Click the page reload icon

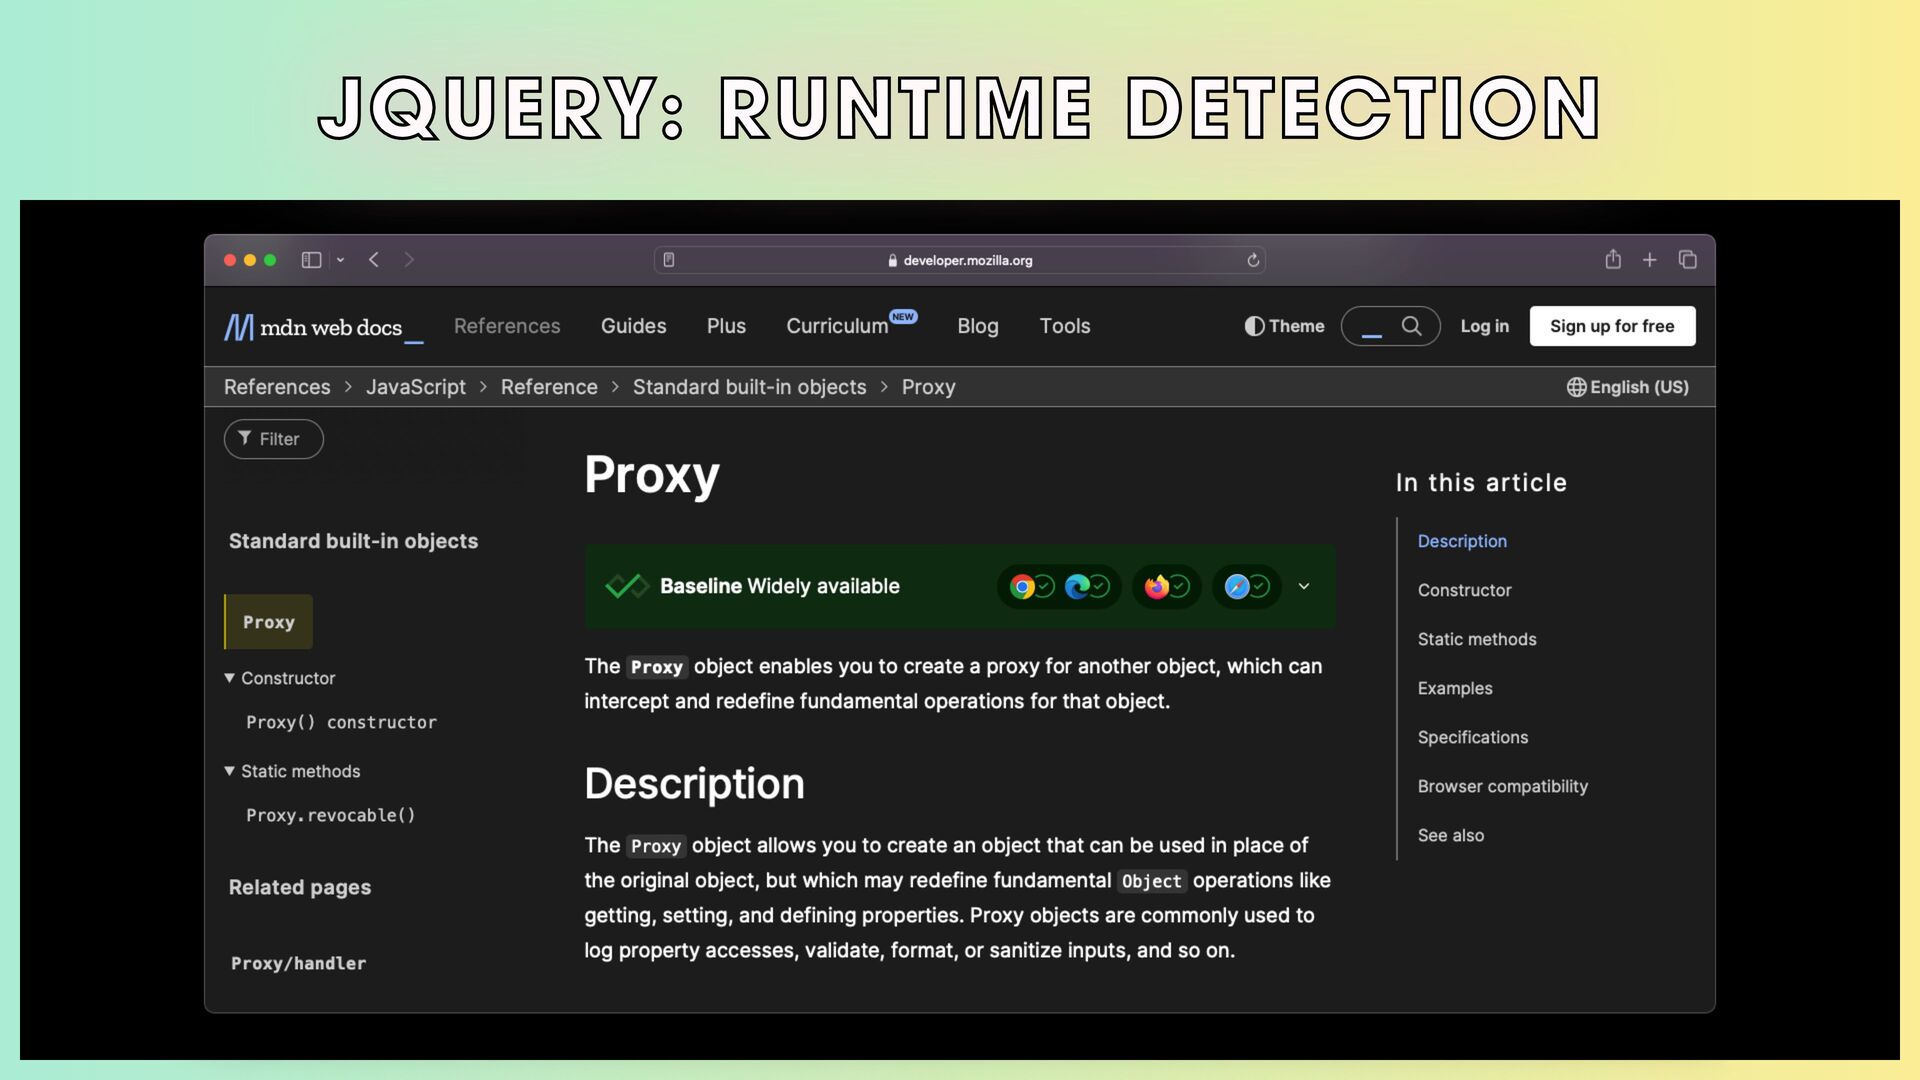point(1253,260)
